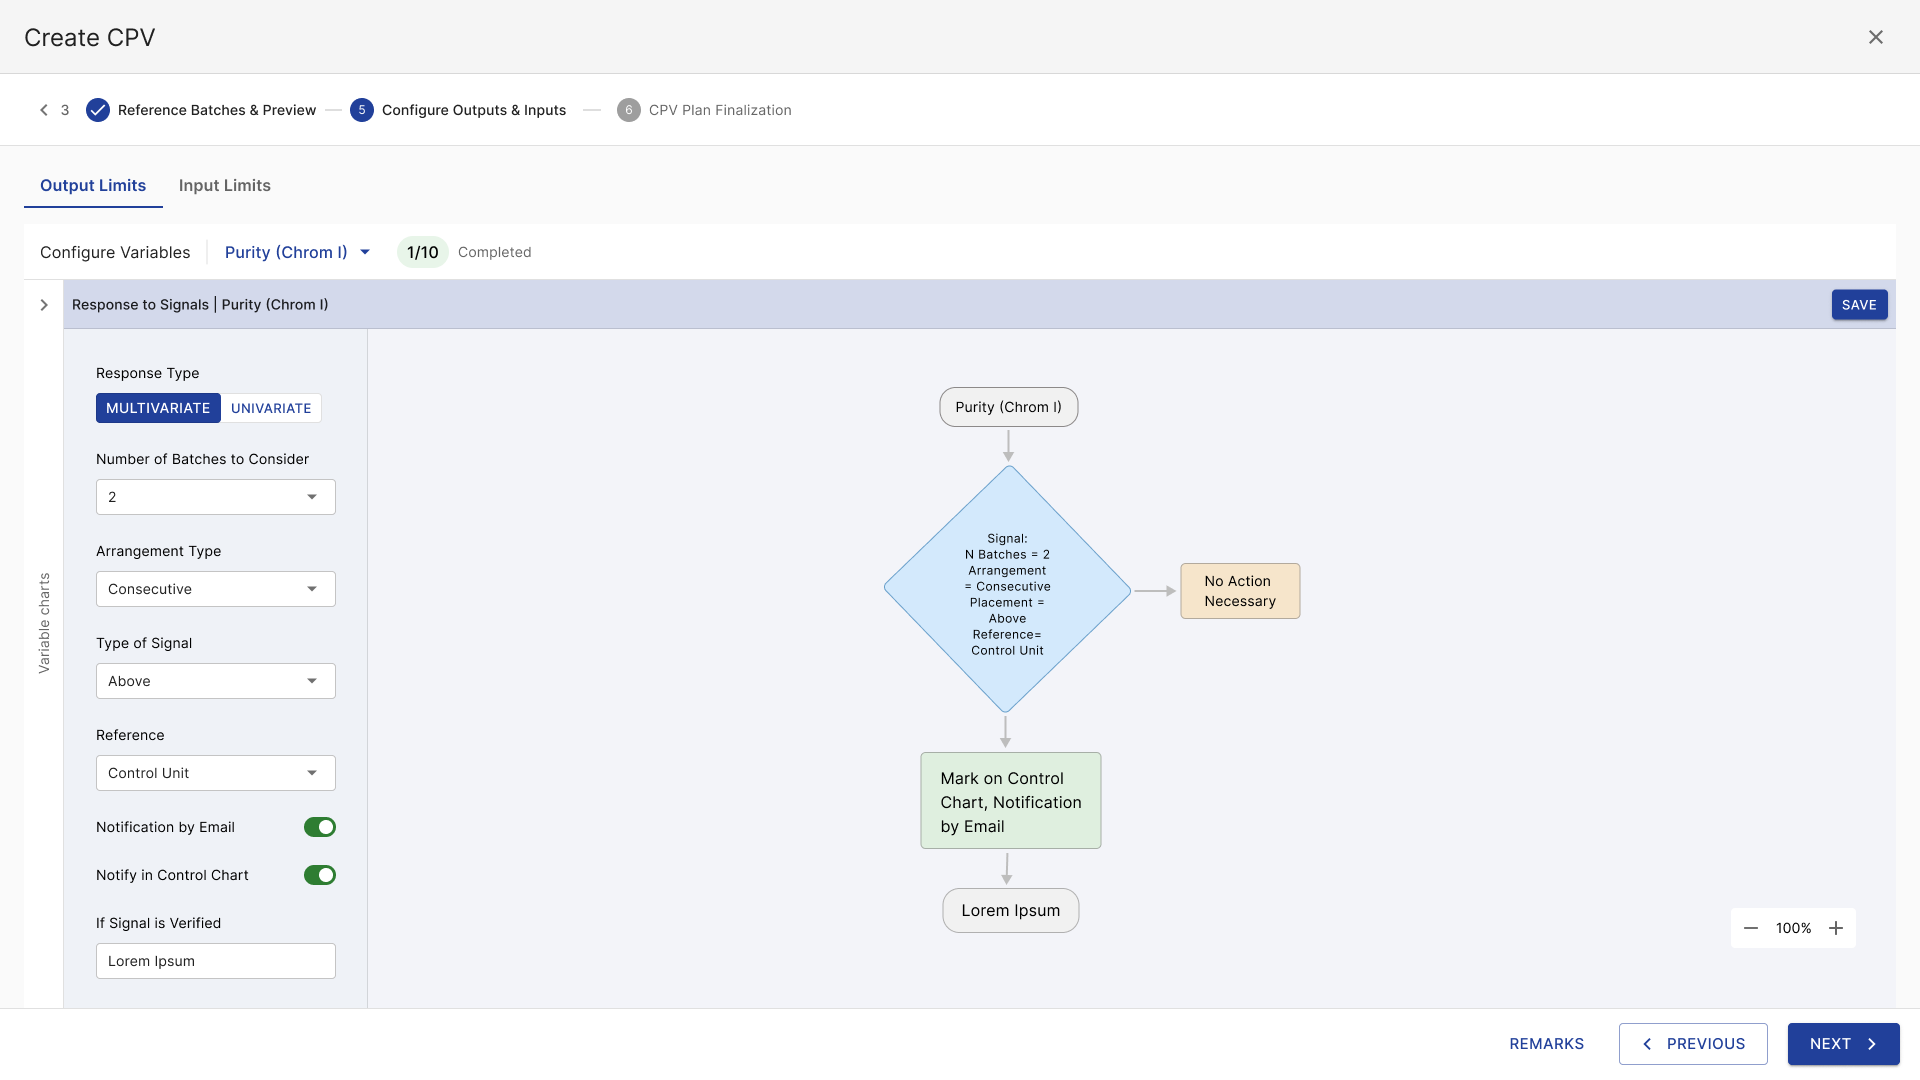Viewport: 1920px width, 1080px height.
Task: Click the 1/10 completed progress badge
Action: (422, 252)
